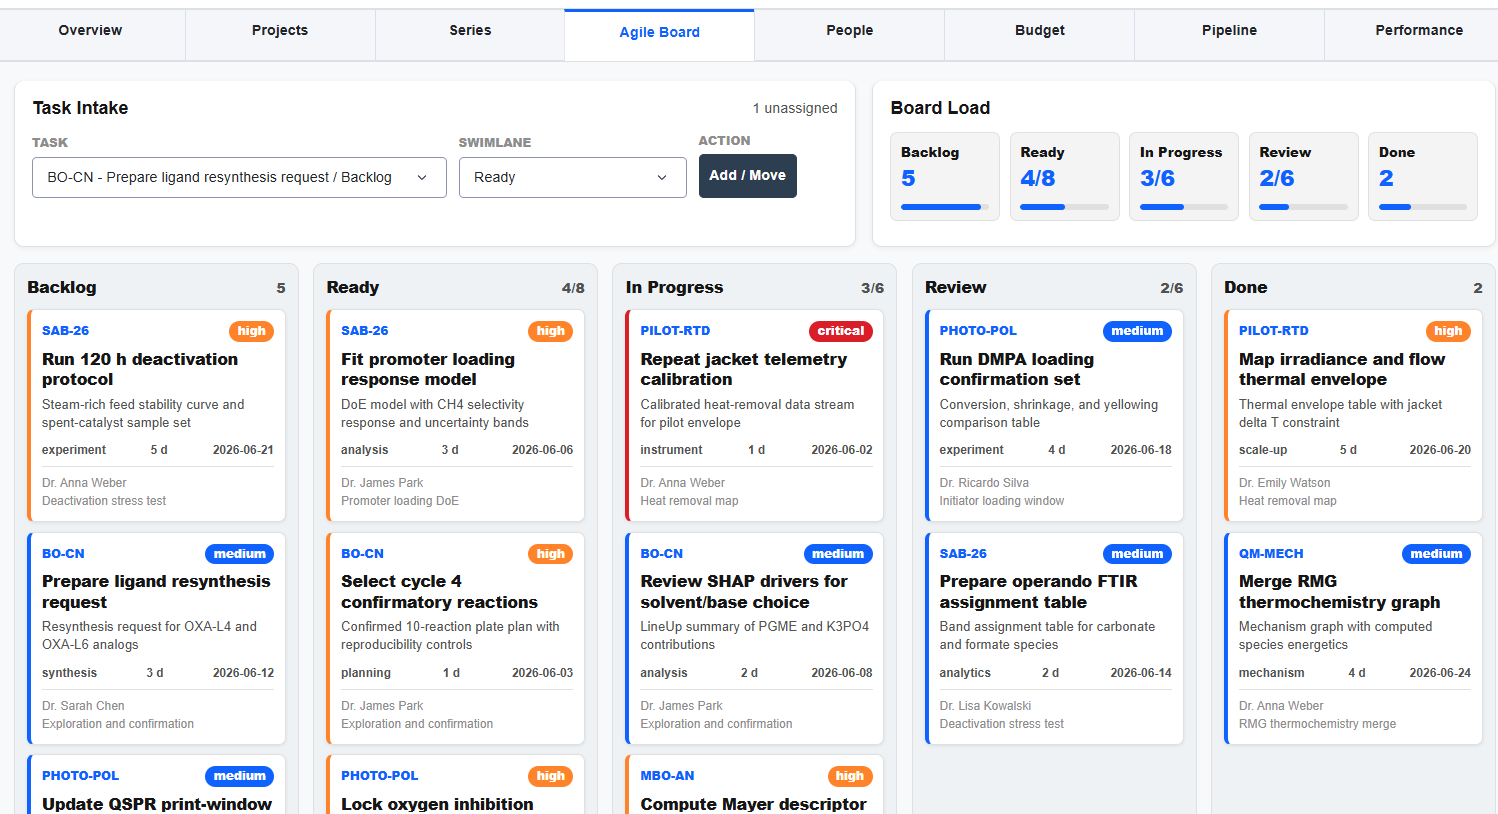Viewport: 1498px width, 814px height.
Task: Click the Backlog progress bar in Board Load
Action: (945, 207)
